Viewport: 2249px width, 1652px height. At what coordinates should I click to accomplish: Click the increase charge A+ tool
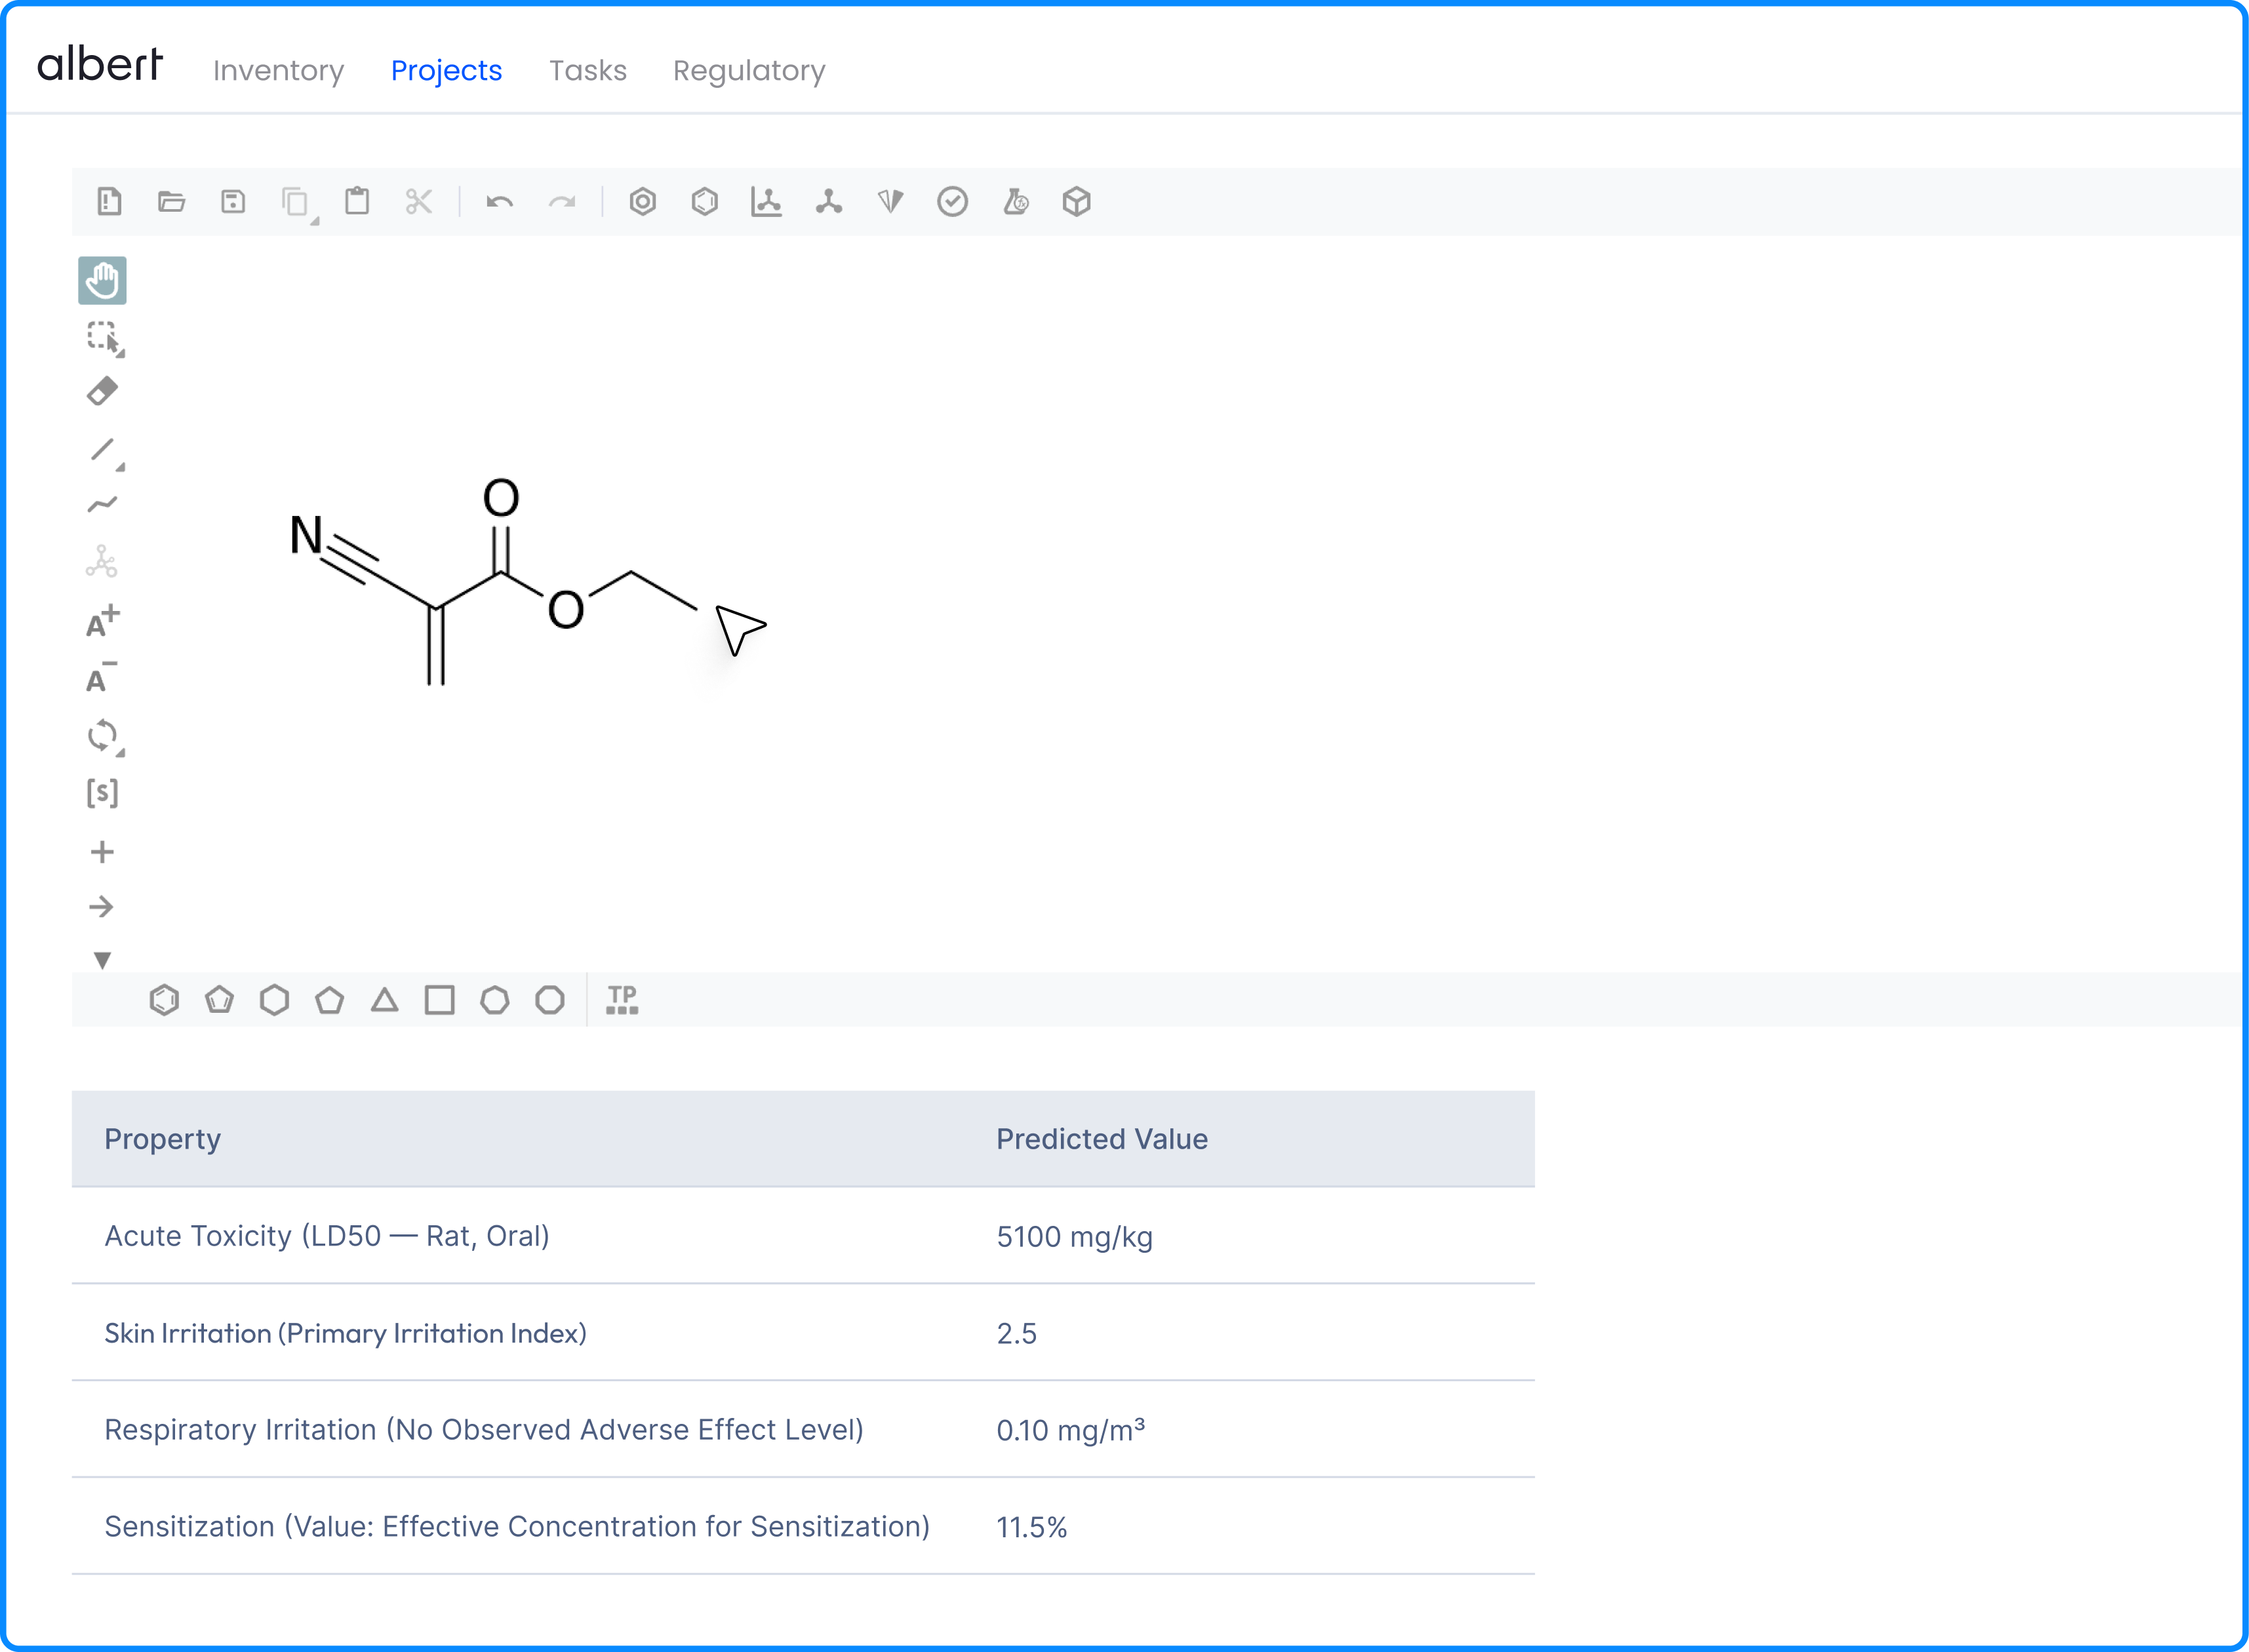[x=102, y=622]
